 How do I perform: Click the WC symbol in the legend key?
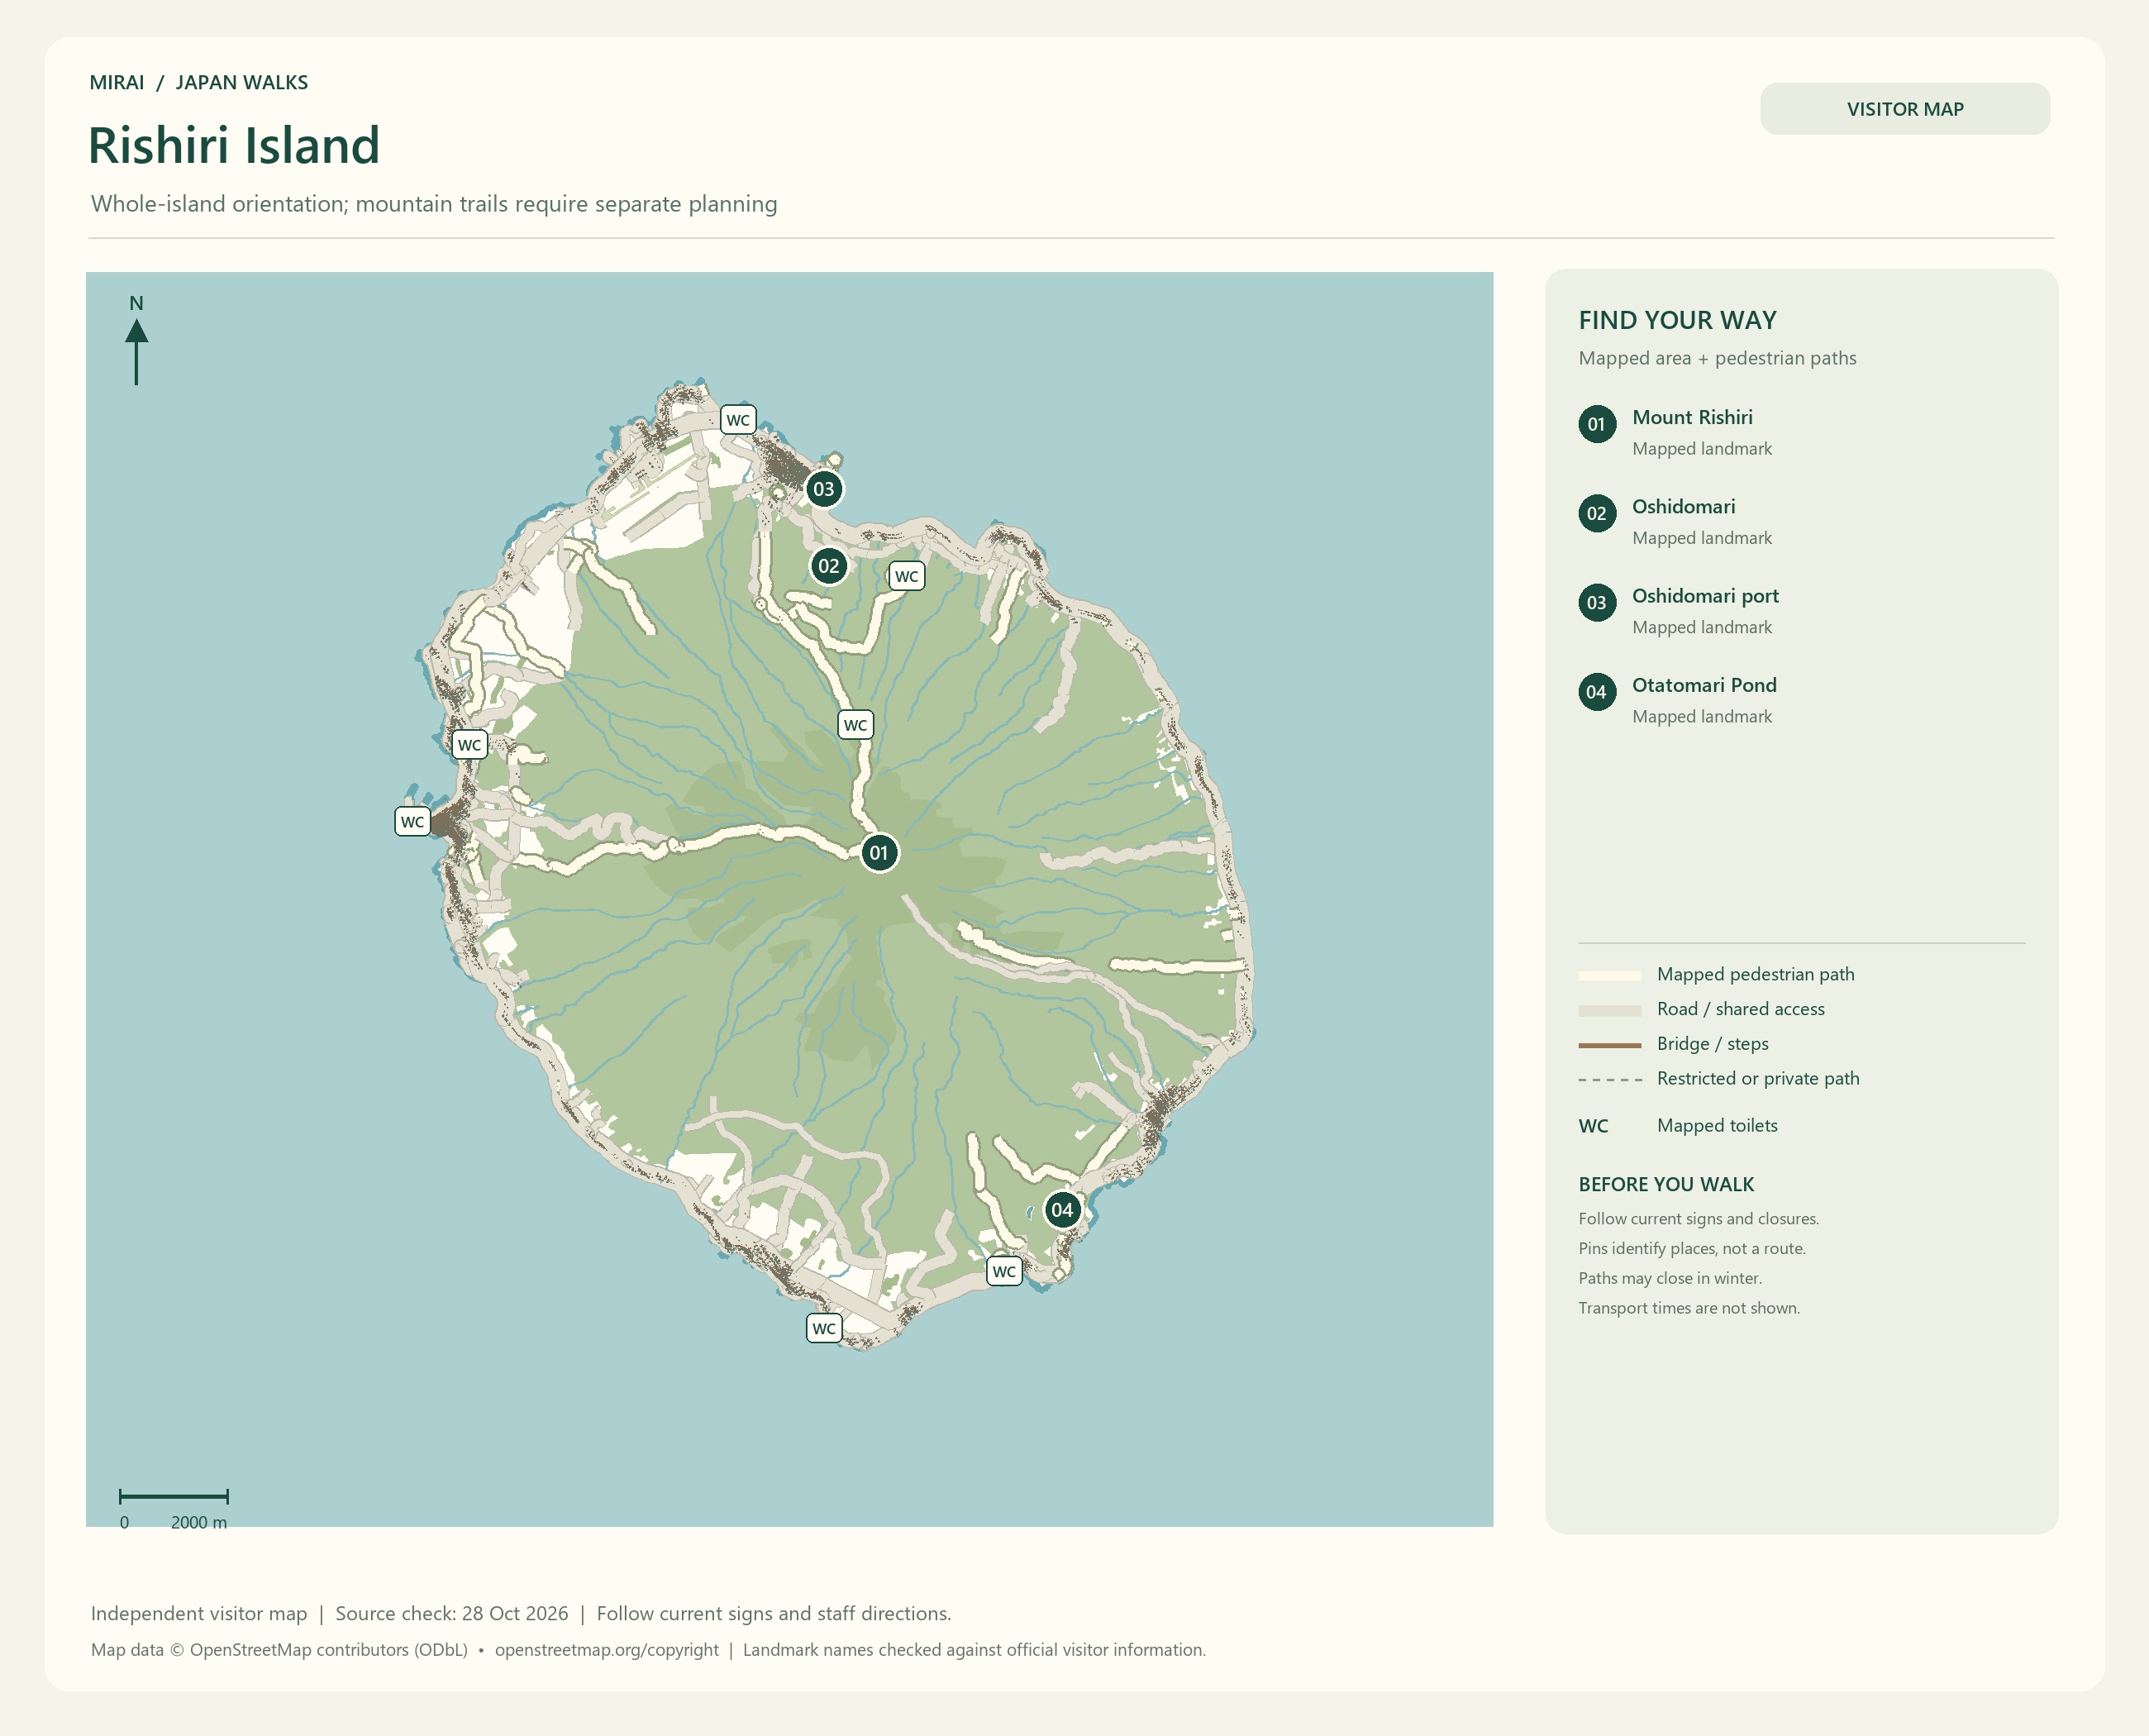[x=1594, y=1126]
